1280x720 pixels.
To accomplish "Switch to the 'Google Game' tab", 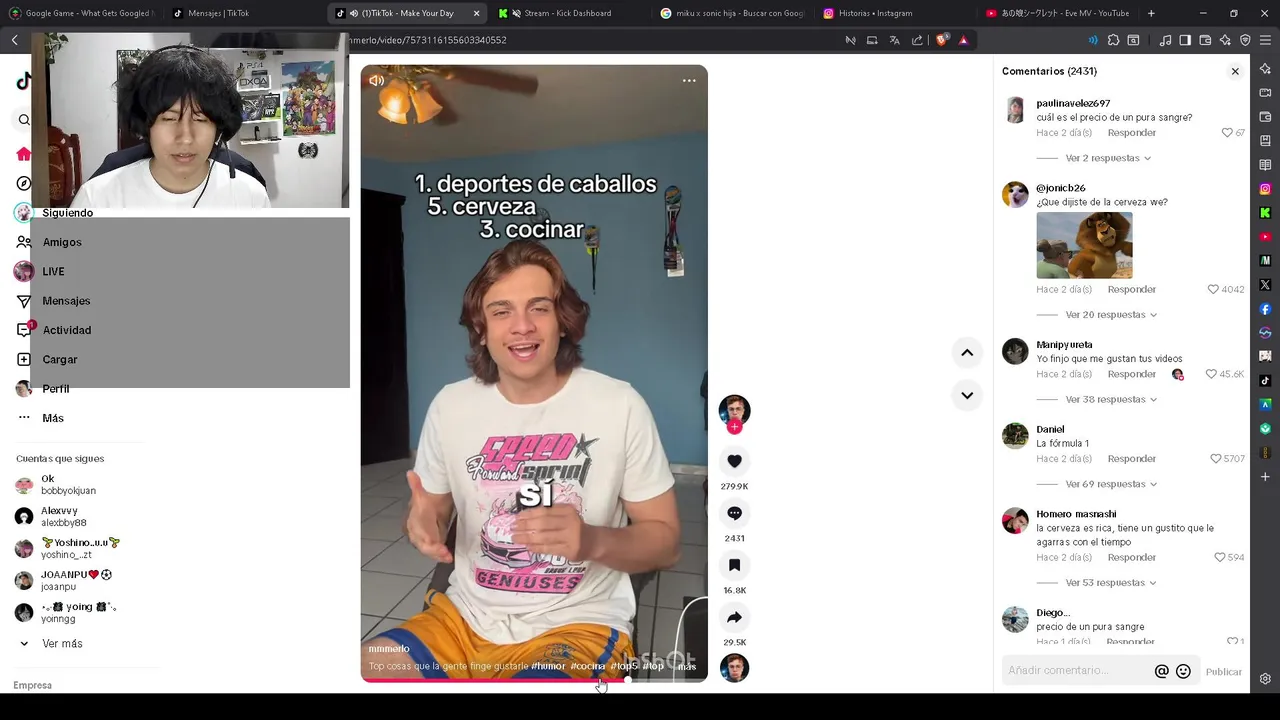I will click(x=83, y=13).
